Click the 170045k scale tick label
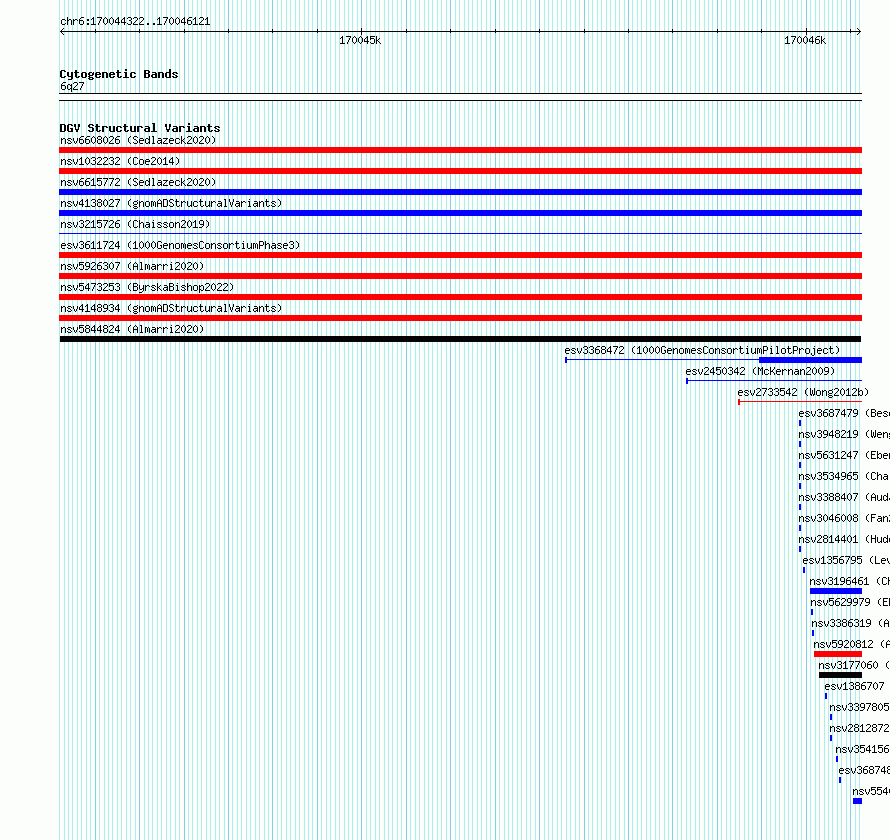This screenshot has width=890, height=840. [x=360, y=40]
